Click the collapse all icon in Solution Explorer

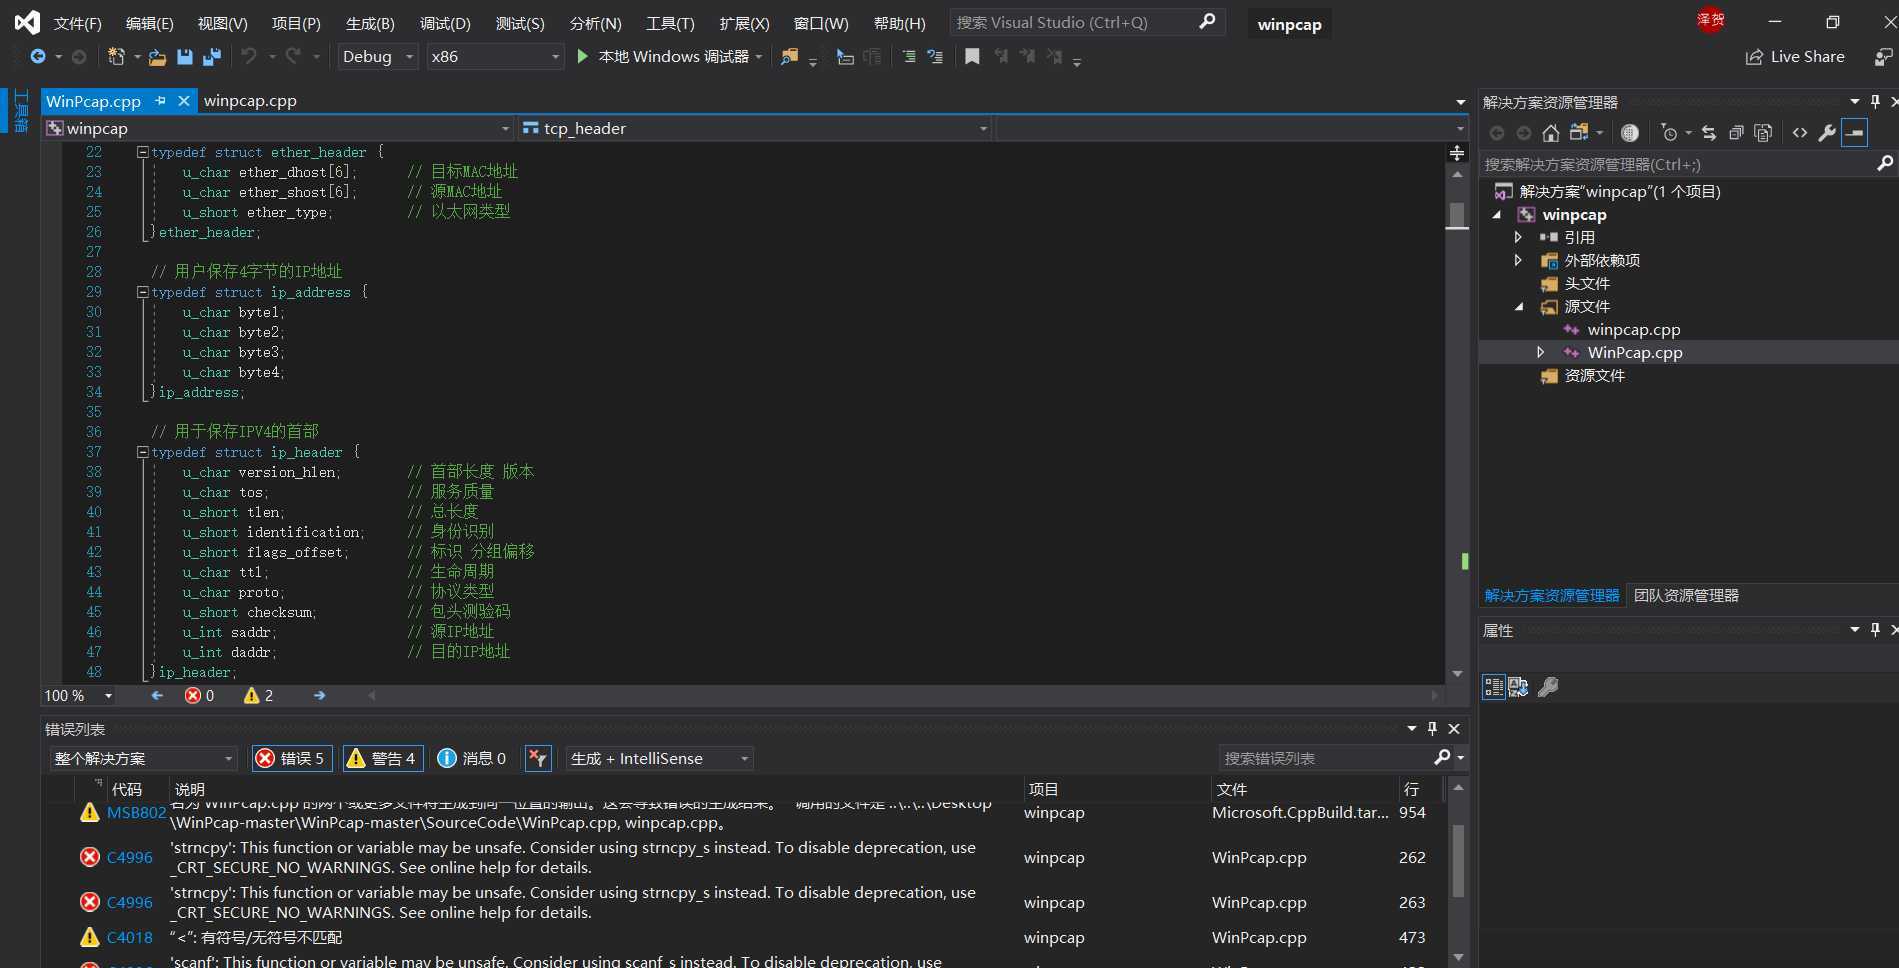pos(1736,133)
